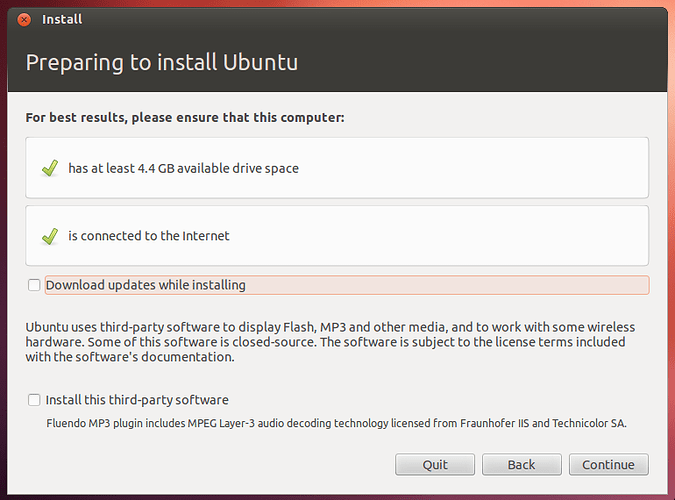Click the 'Install this third-party software' label text
Screen dimensions: 675x500
[137, 400]
